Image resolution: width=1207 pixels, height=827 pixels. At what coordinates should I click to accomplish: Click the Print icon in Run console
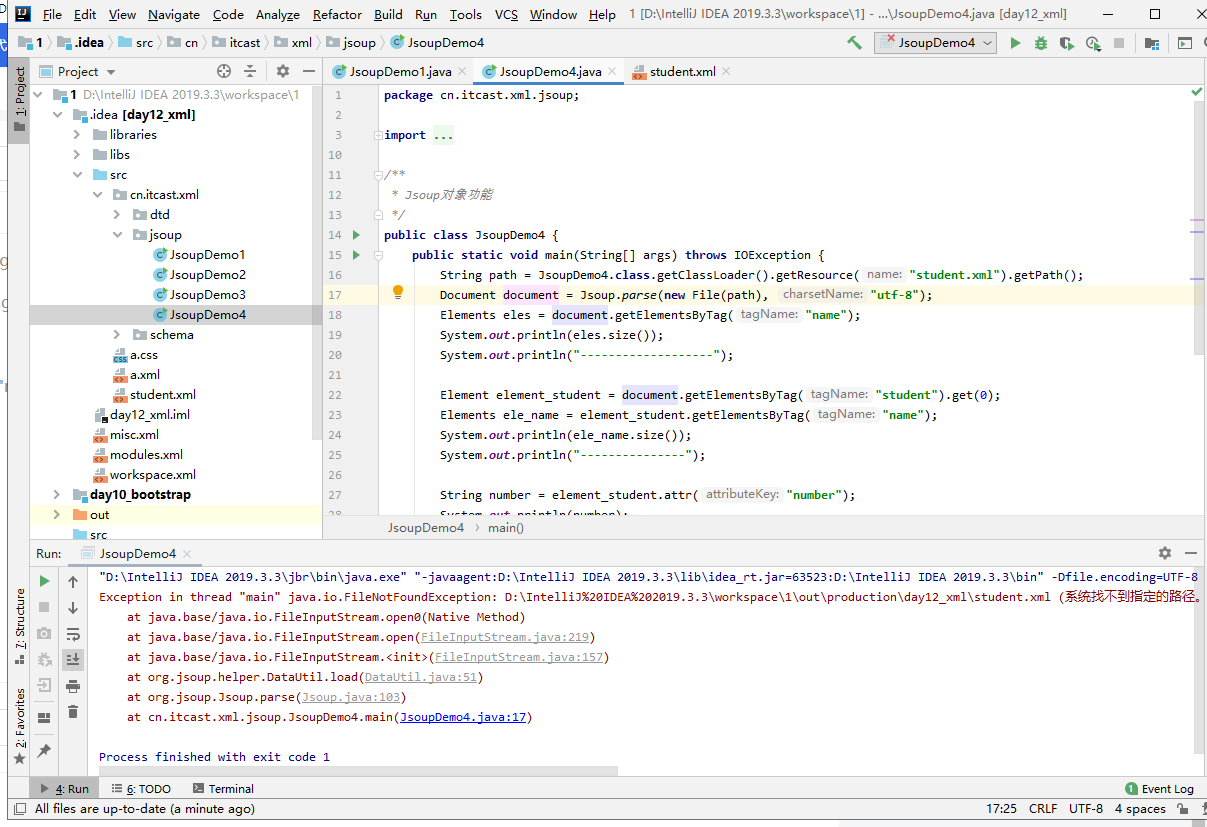pos(73,685)
